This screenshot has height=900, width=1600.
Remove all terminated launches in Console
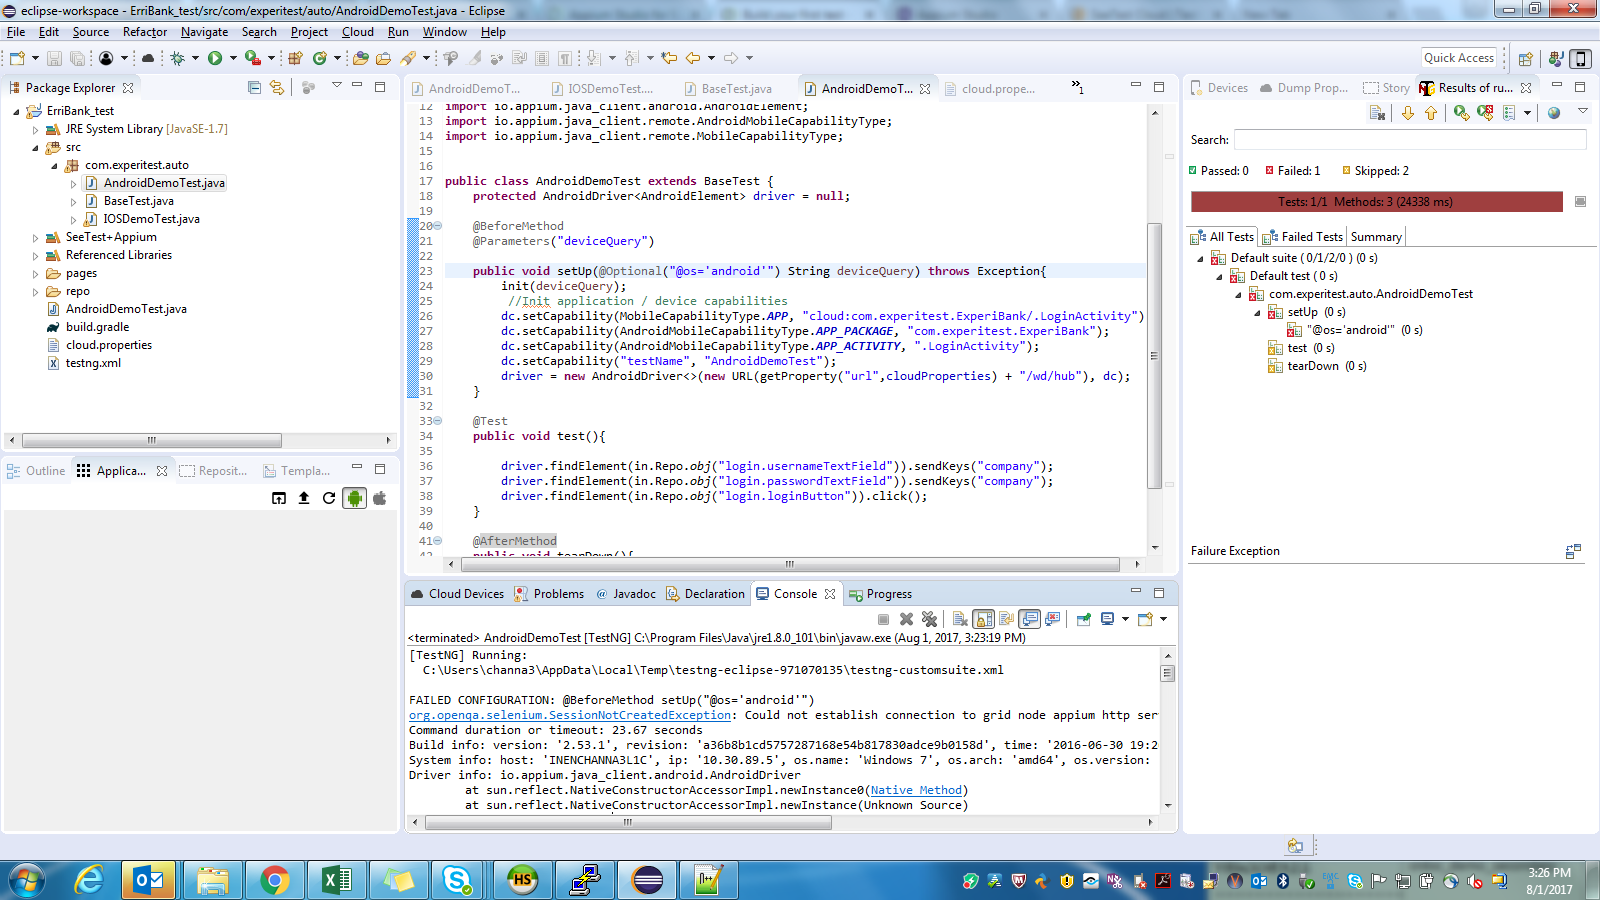point(929,620)
